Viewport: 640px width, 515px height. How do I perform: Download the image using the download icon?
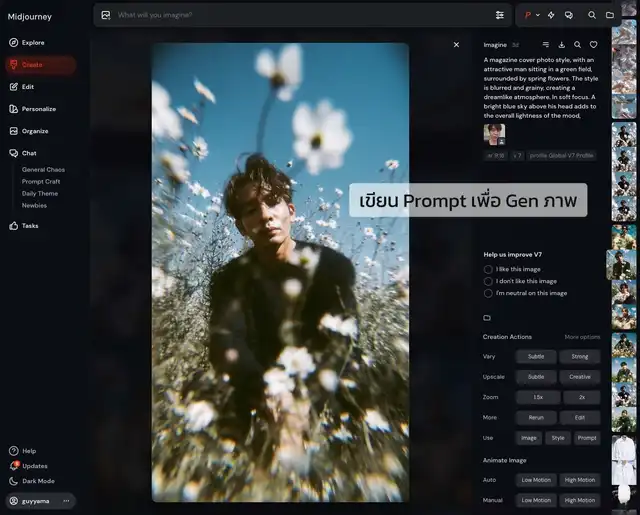coord(561,45)
